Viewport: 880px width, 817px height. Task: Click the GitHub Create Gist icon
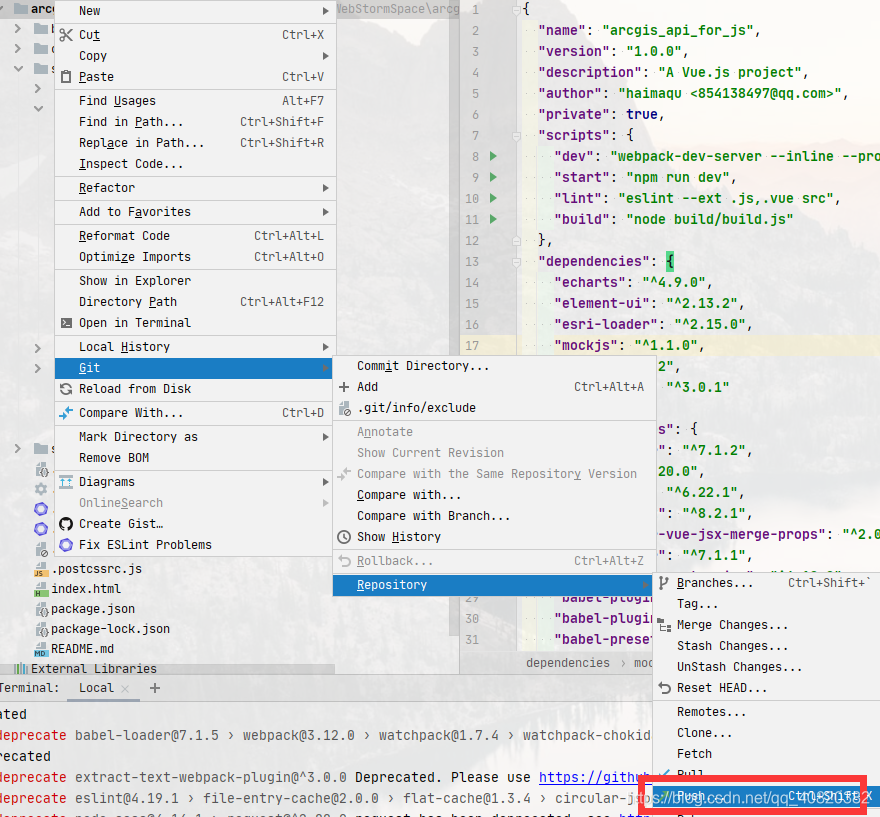66,524
